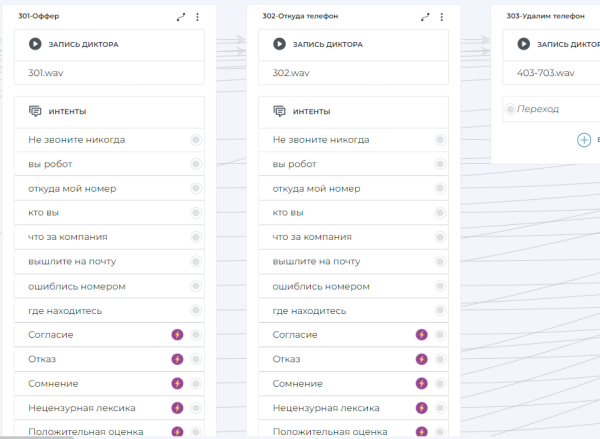600x439 pixels.
Task: Play the announcer recording in block 303-Удалим телефон
Action: tap(524, 44)
